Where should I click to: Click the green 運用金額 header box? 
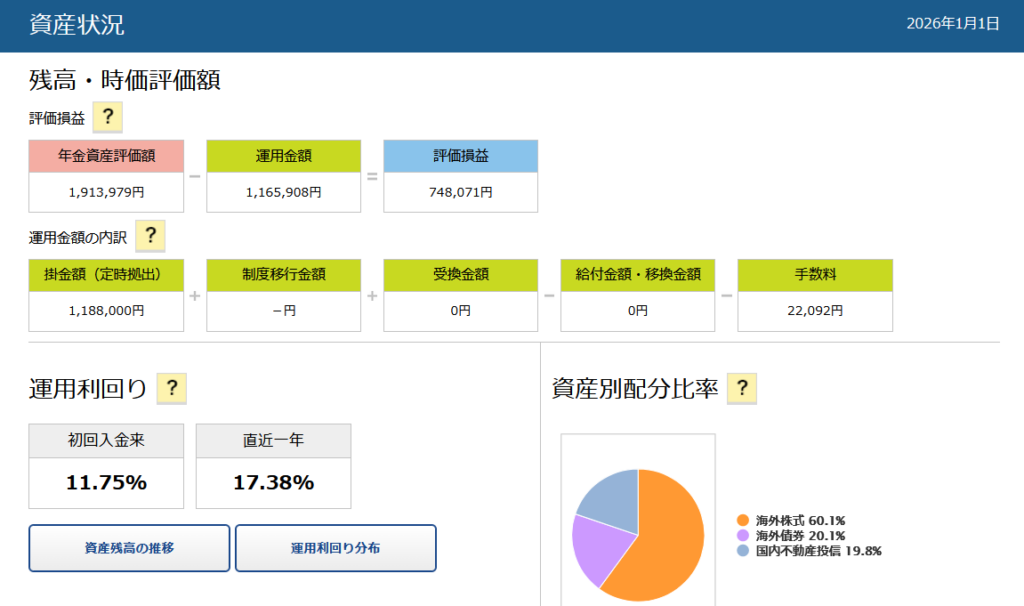(x=283, y=156)
